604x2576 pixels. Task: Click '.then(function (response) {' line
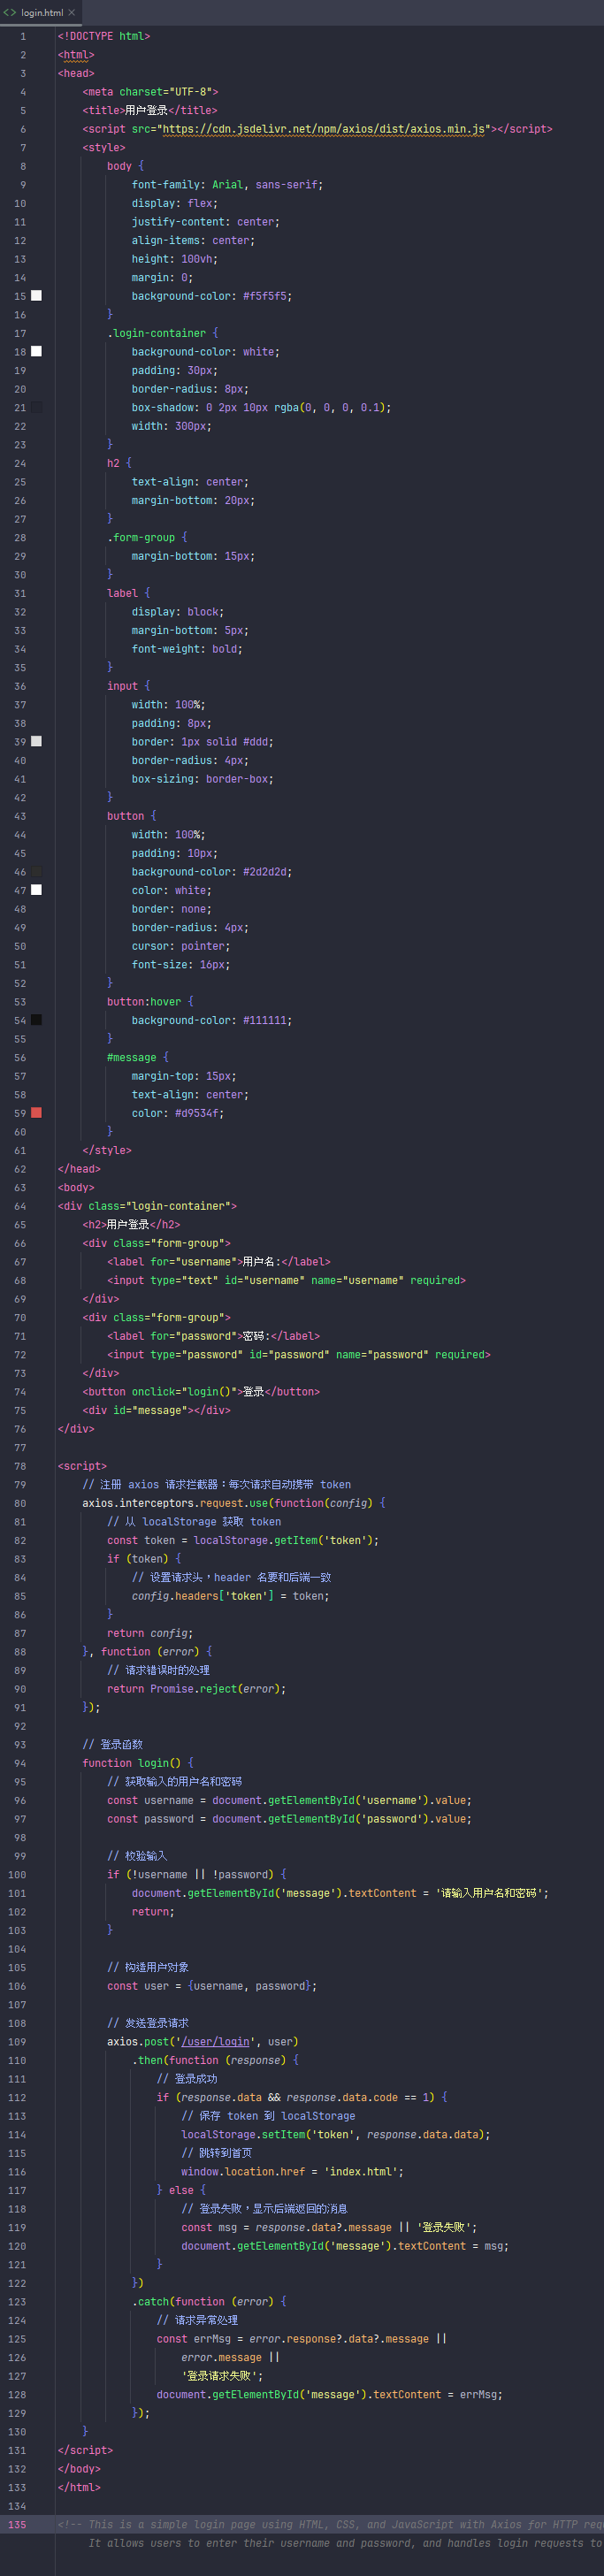coord(215,2060)
